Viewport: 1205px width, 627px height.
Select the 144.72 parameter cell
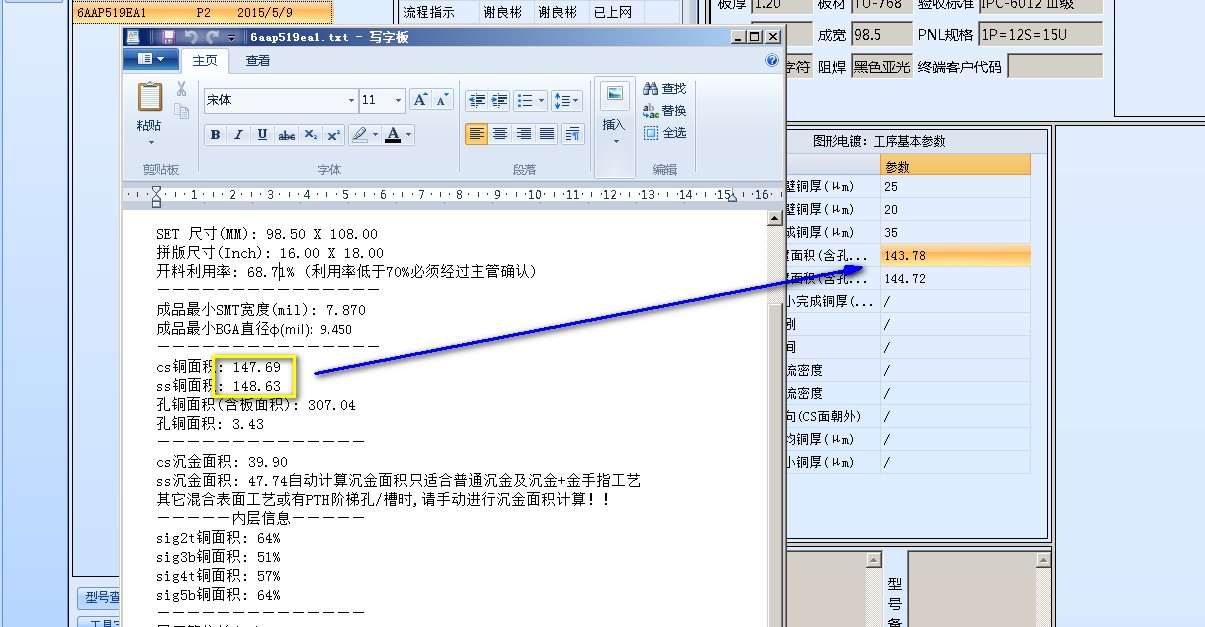coord(955,279)
